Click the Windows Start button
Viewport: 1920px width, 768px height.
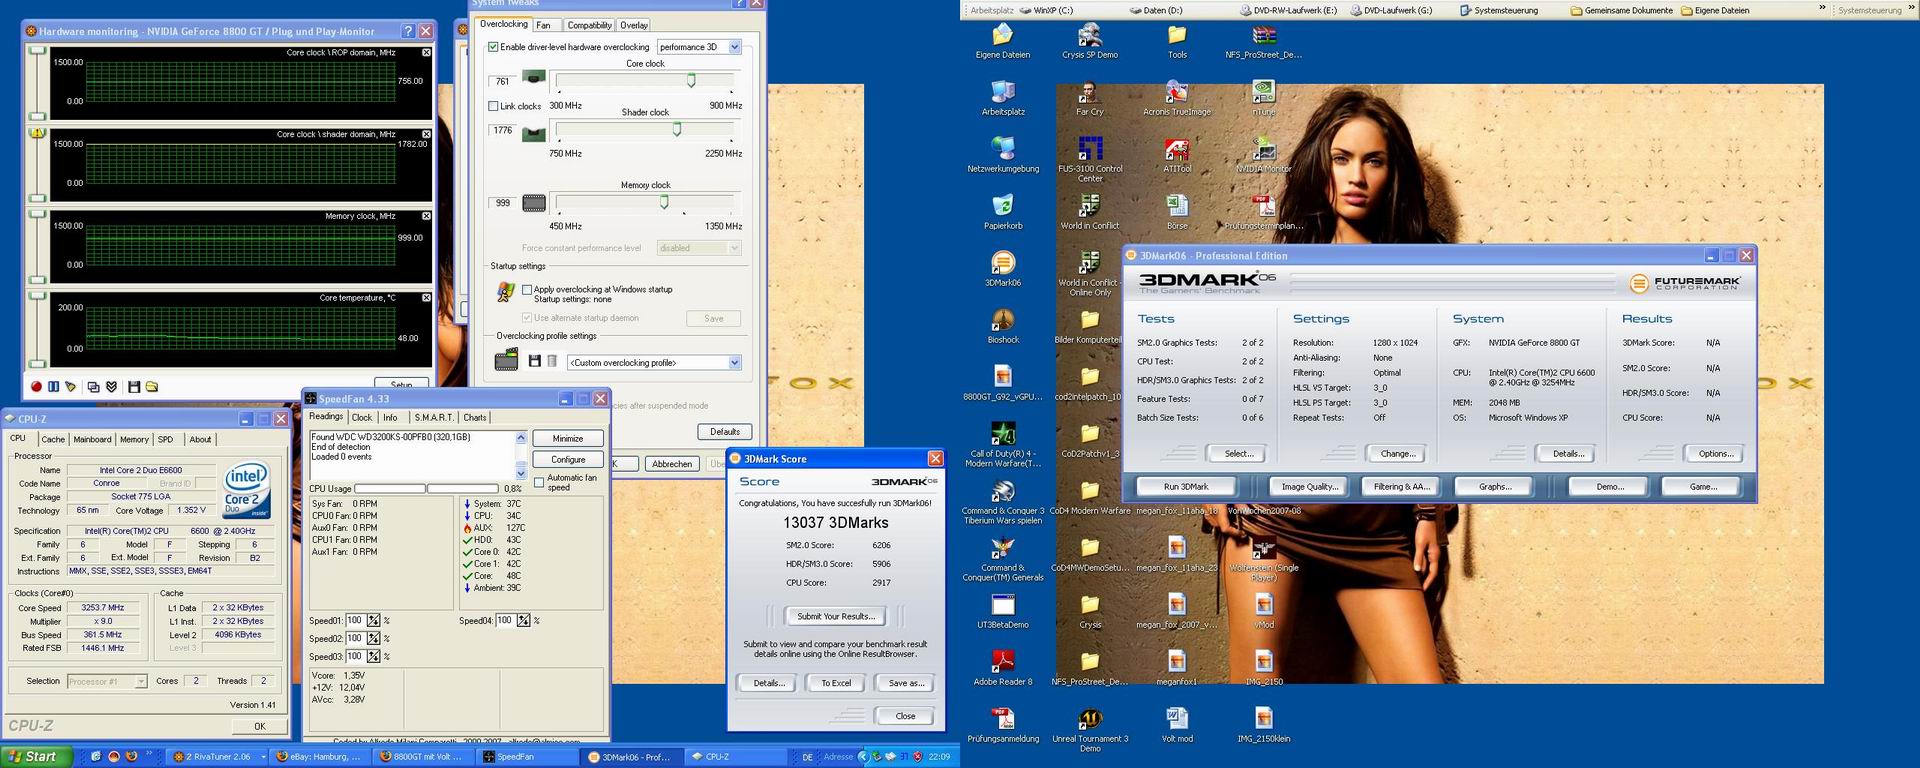pos(37,757)
